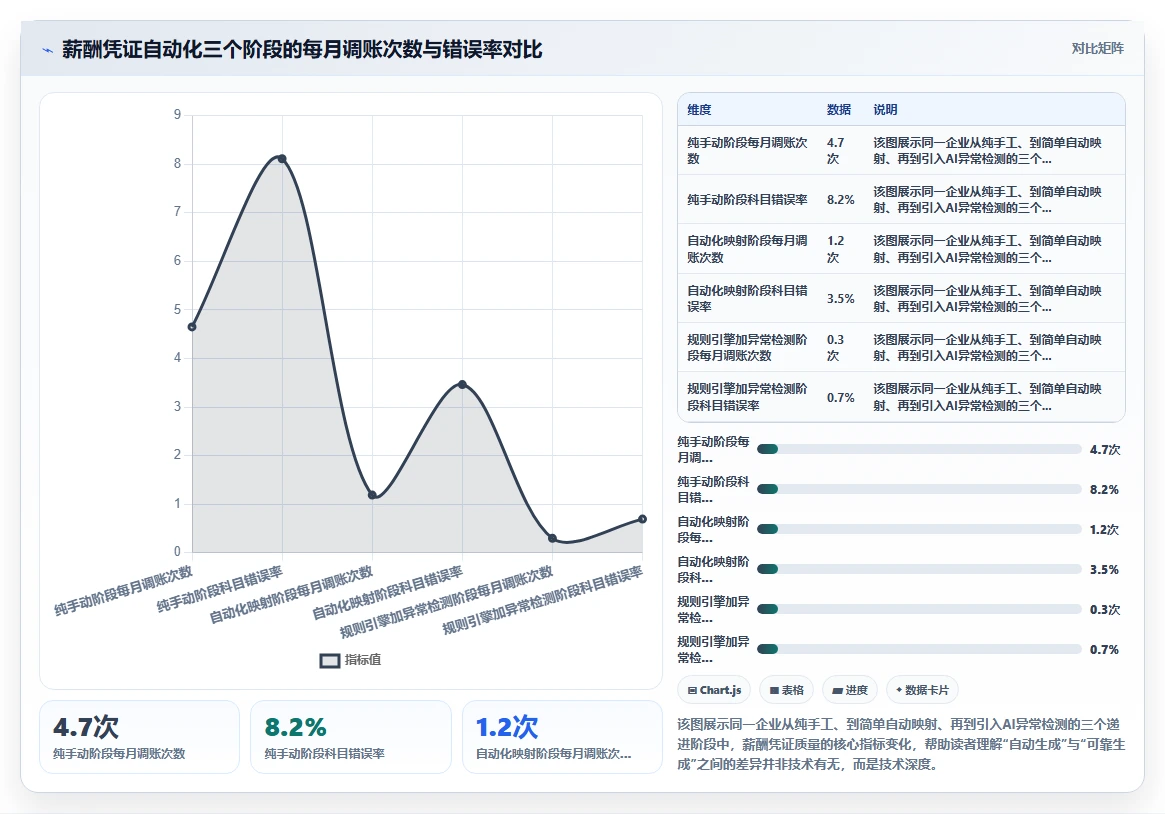Click the x-axis label 纯手动阶段科目错误率
Image resolution: width=1165 pixels, height=814 pixels.
[220, 590]
